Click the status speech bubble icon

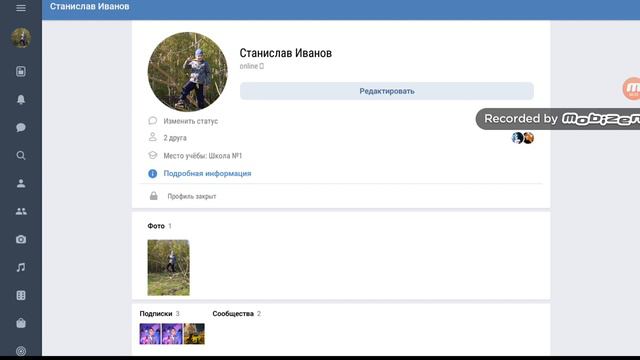point(153,121)
